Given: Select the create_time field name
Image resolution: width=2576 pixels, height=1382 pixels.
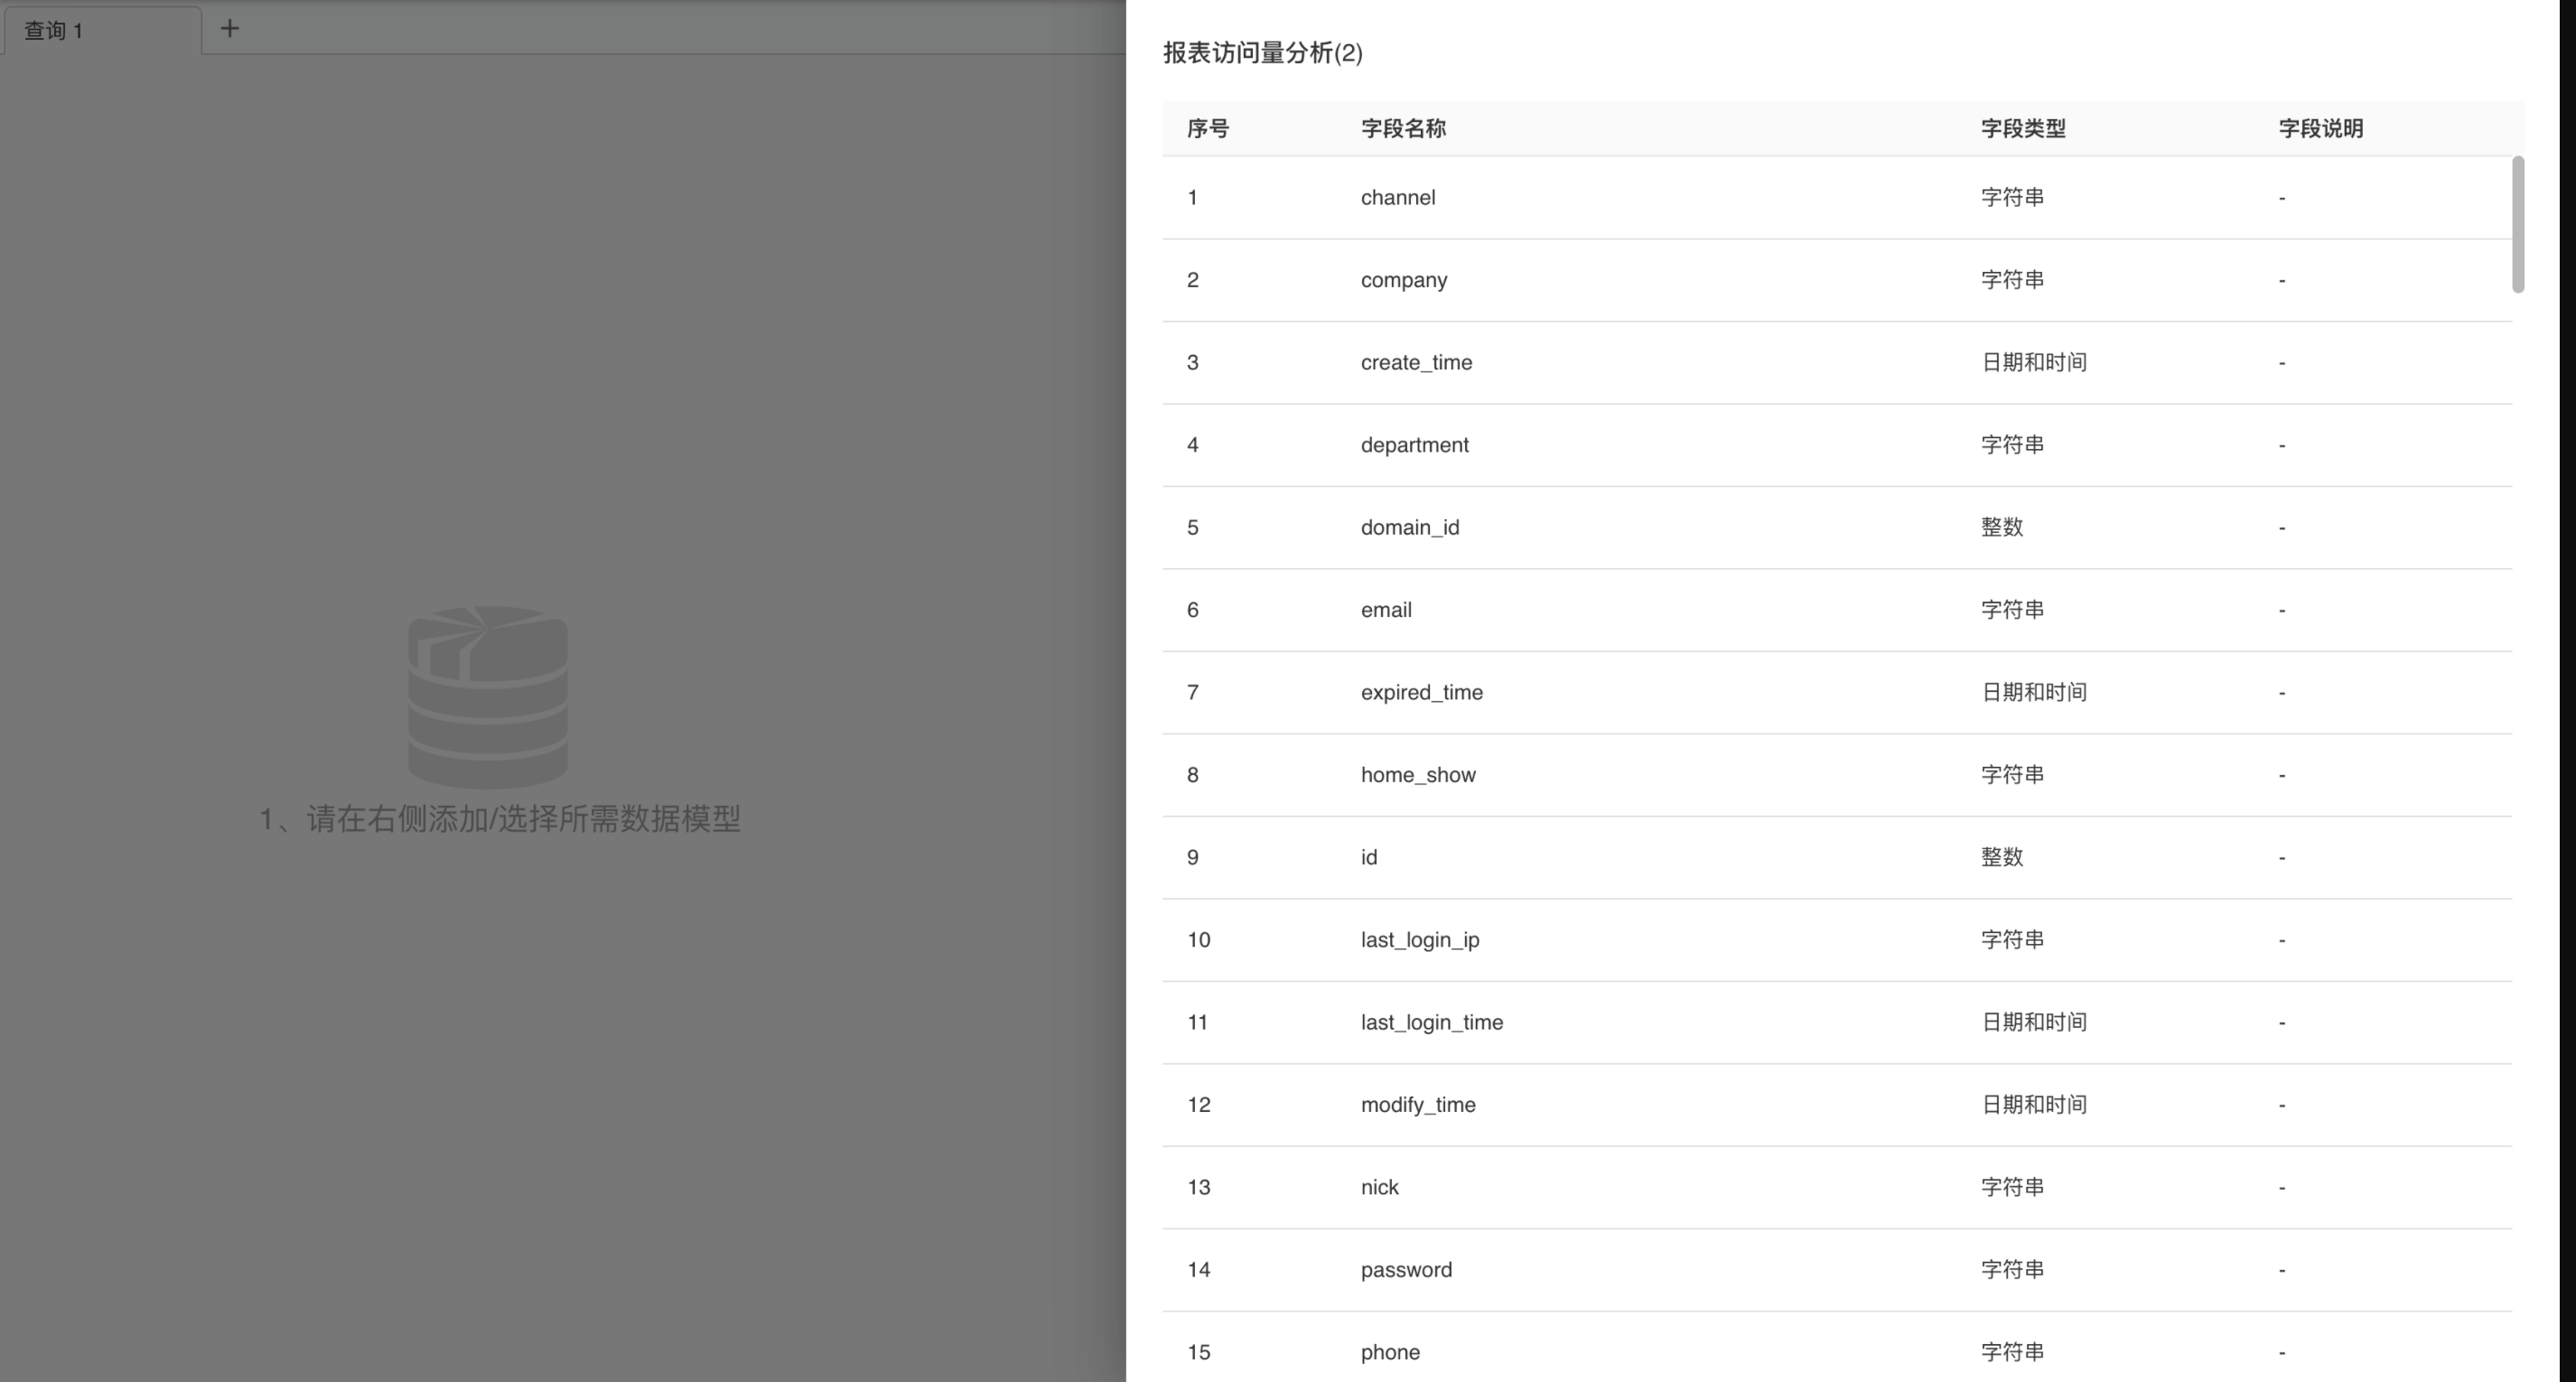Looking at the screenshot, I should pyautogui.click(x=1416, y=362).
